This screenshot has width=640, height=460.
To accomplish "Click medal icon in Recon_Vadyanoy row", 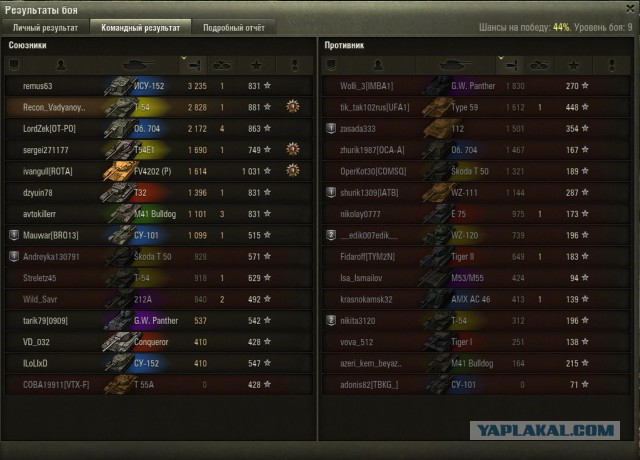I will pyautogui.click(x=293, y=107).
